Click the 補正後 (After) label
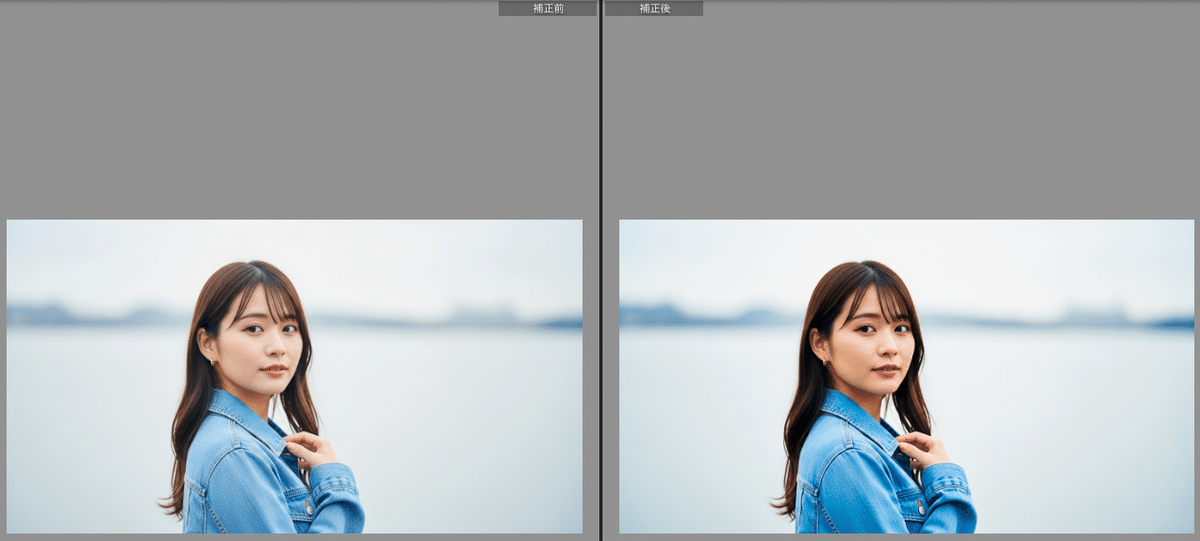This screenshot has height=541, width=1200. coord(654,8)
